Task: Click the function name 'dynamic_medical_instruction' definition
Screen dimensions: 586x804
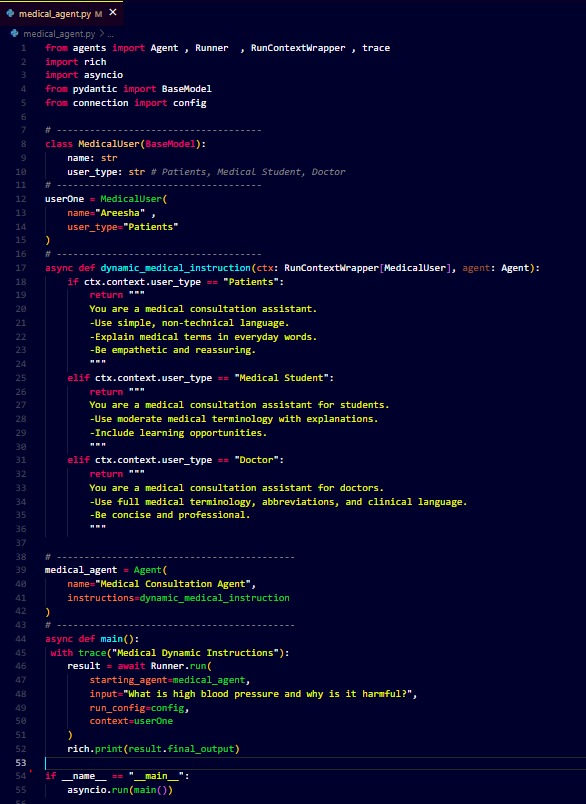Action: [x=175, y=268]
